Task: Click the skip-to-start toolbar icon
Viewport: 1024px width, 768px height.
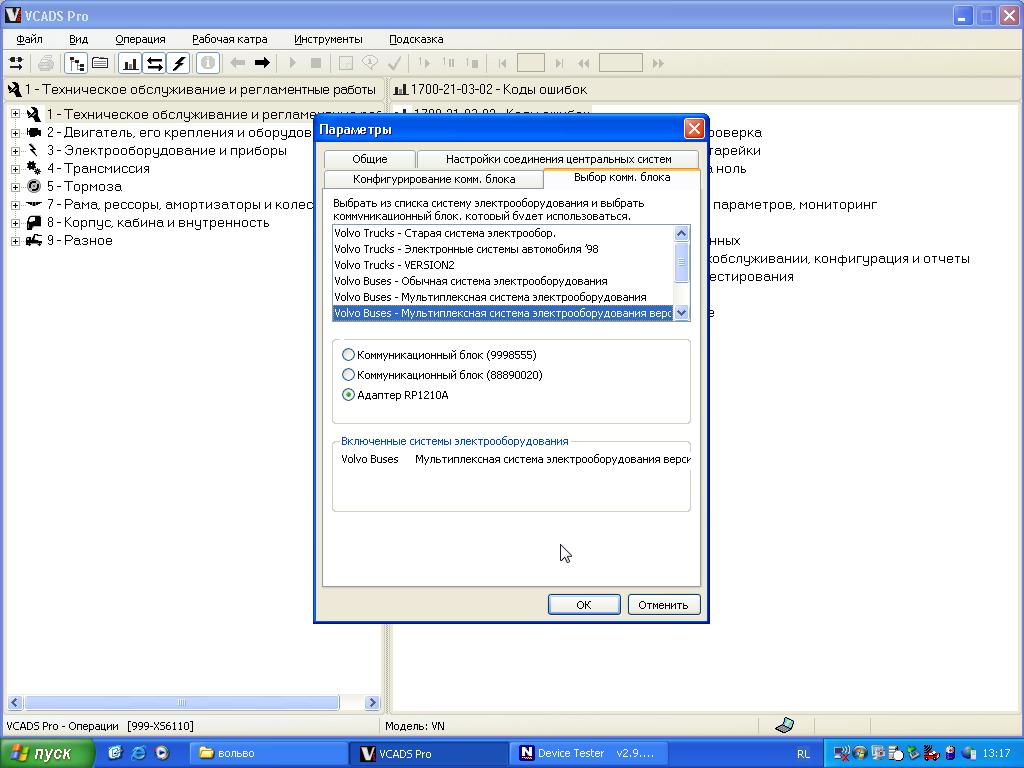Action: tap(502, 63)
